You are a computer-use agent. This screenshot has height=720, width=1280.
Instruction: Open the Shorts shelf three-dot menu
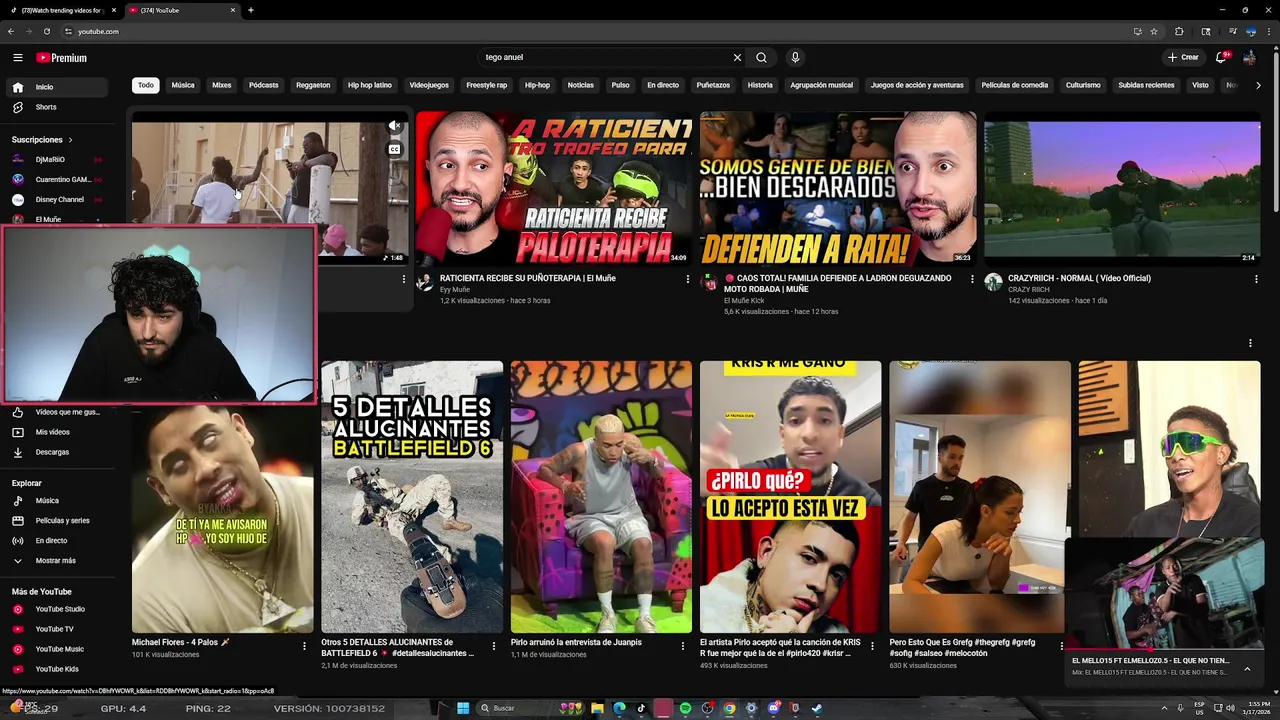(x=1250, y=343)
